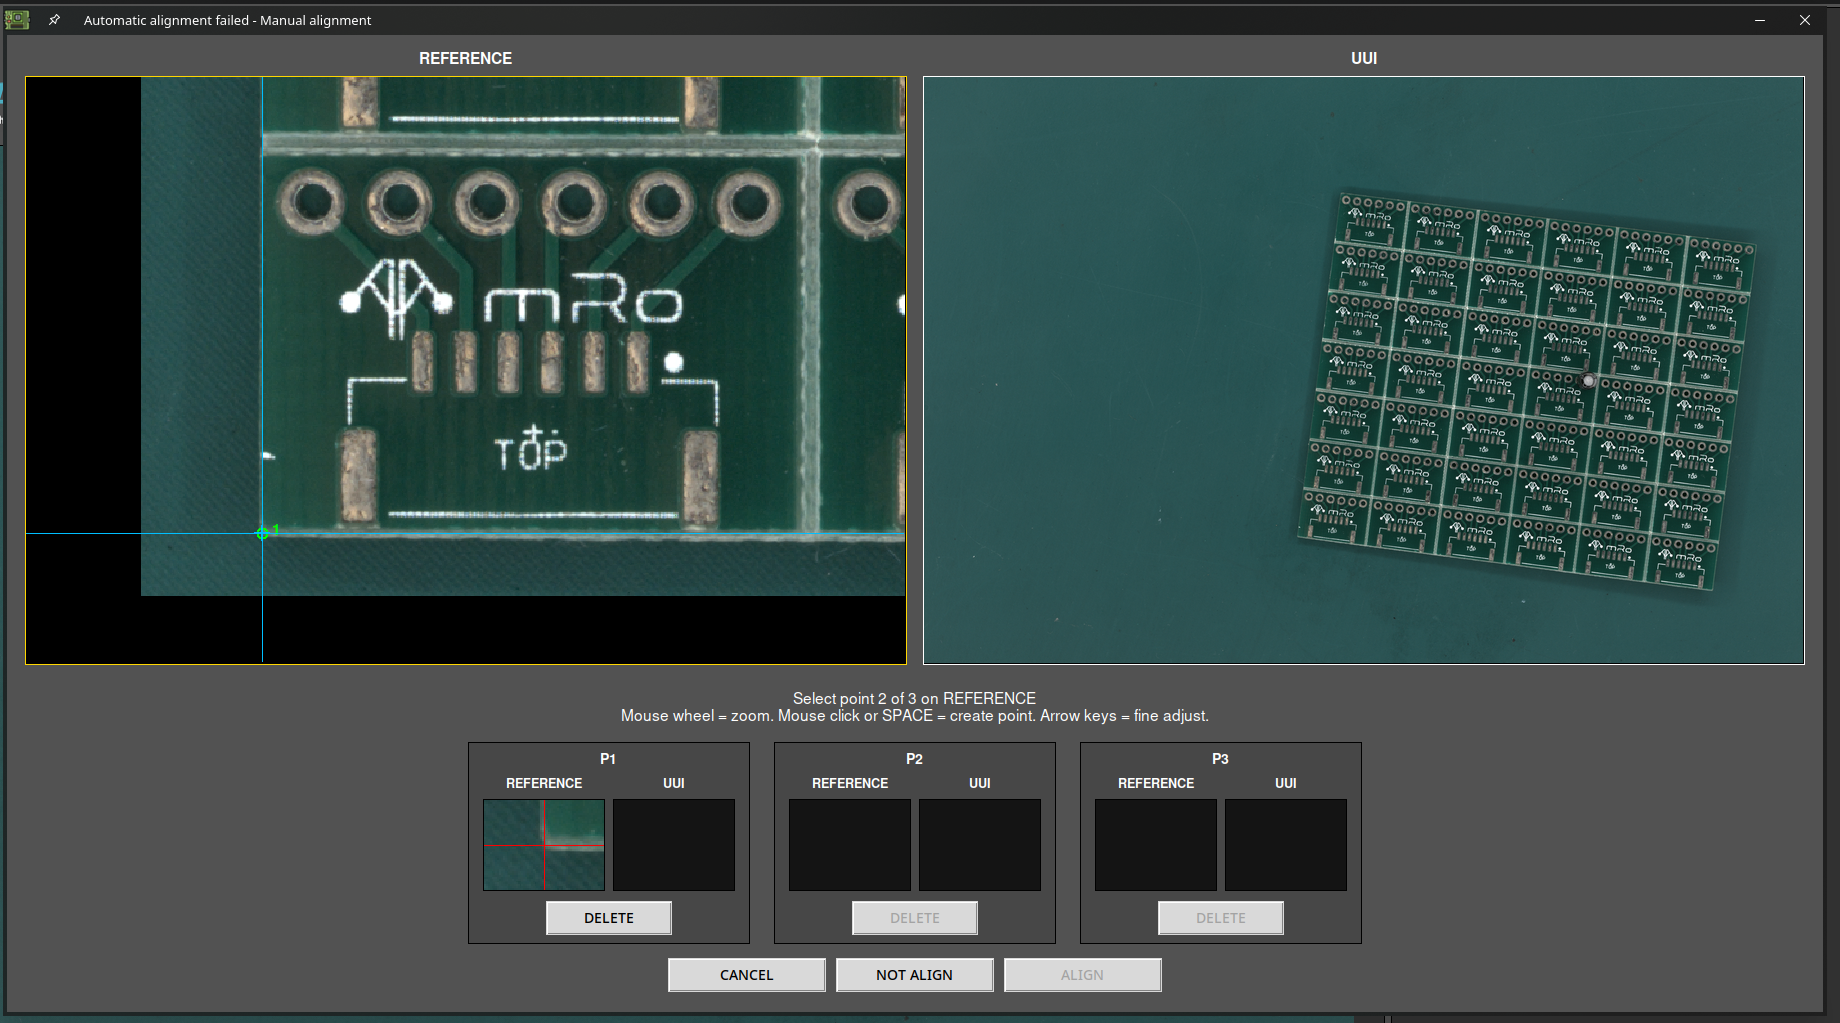Cancel the manual alignment

click(747, 975)
